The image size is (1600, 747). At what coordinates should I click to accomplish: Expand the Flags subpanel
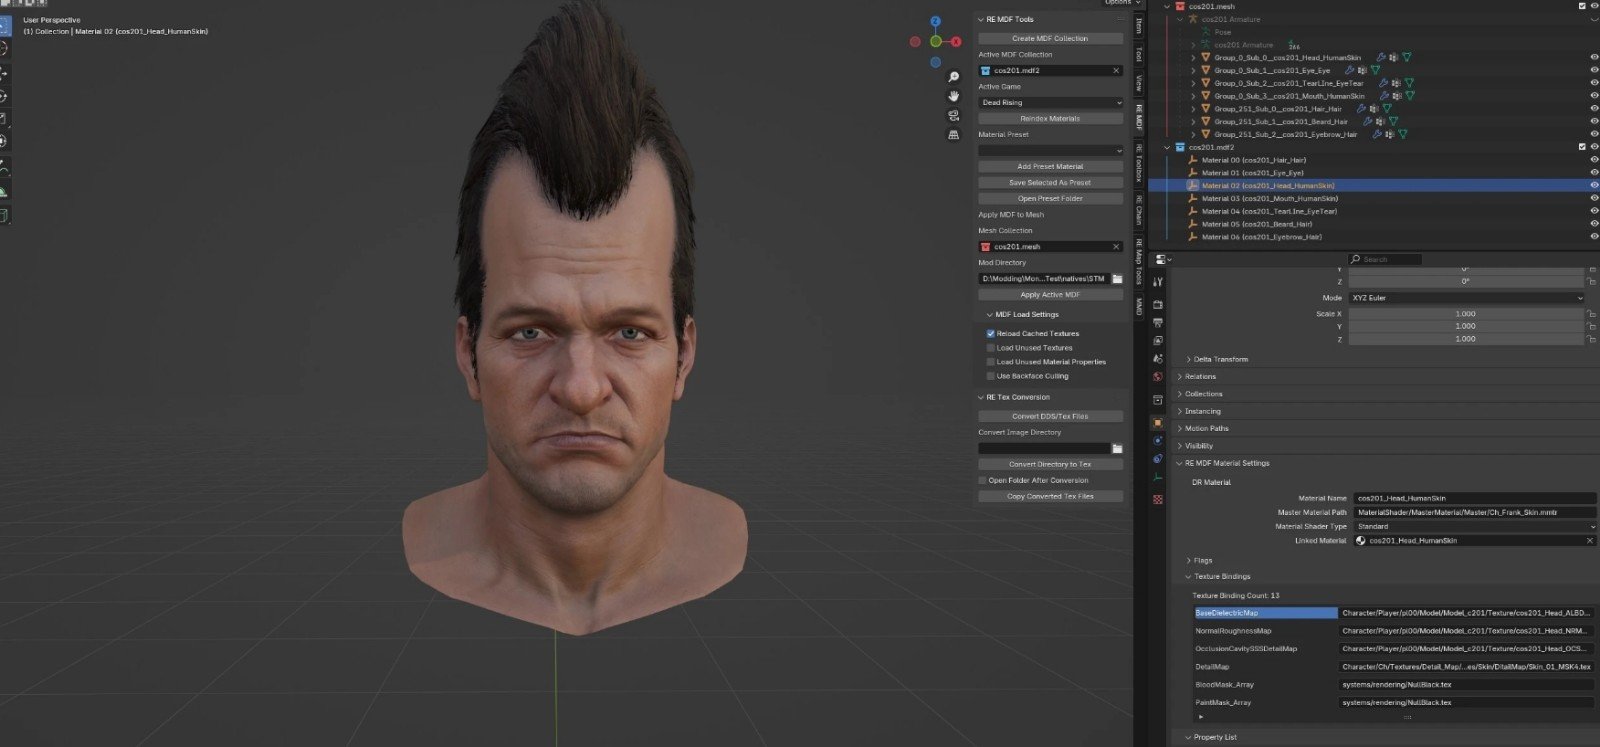point(1199,561)
